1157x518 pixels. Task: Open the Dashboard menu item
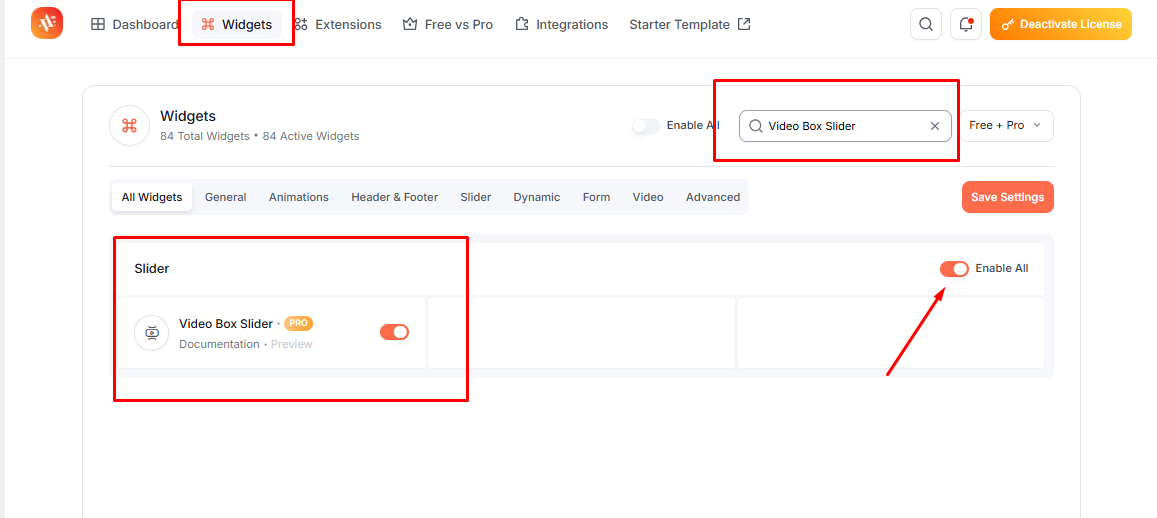pos(134,24)
